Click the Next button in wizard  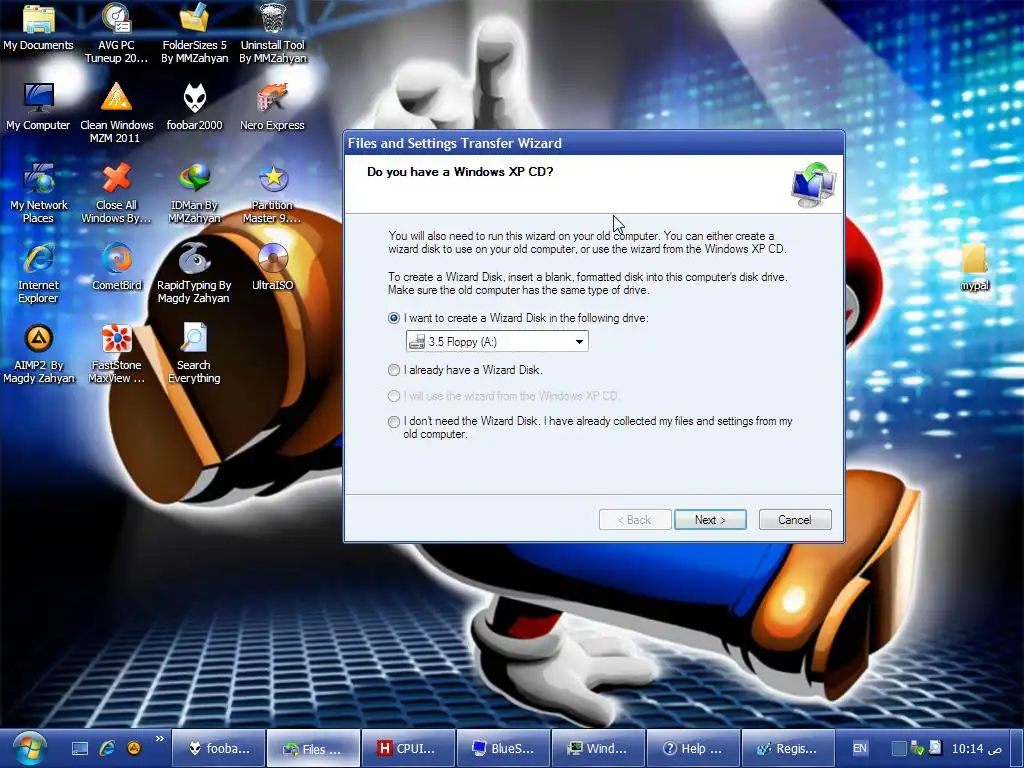pyautogui.click(x=710, y=520)
